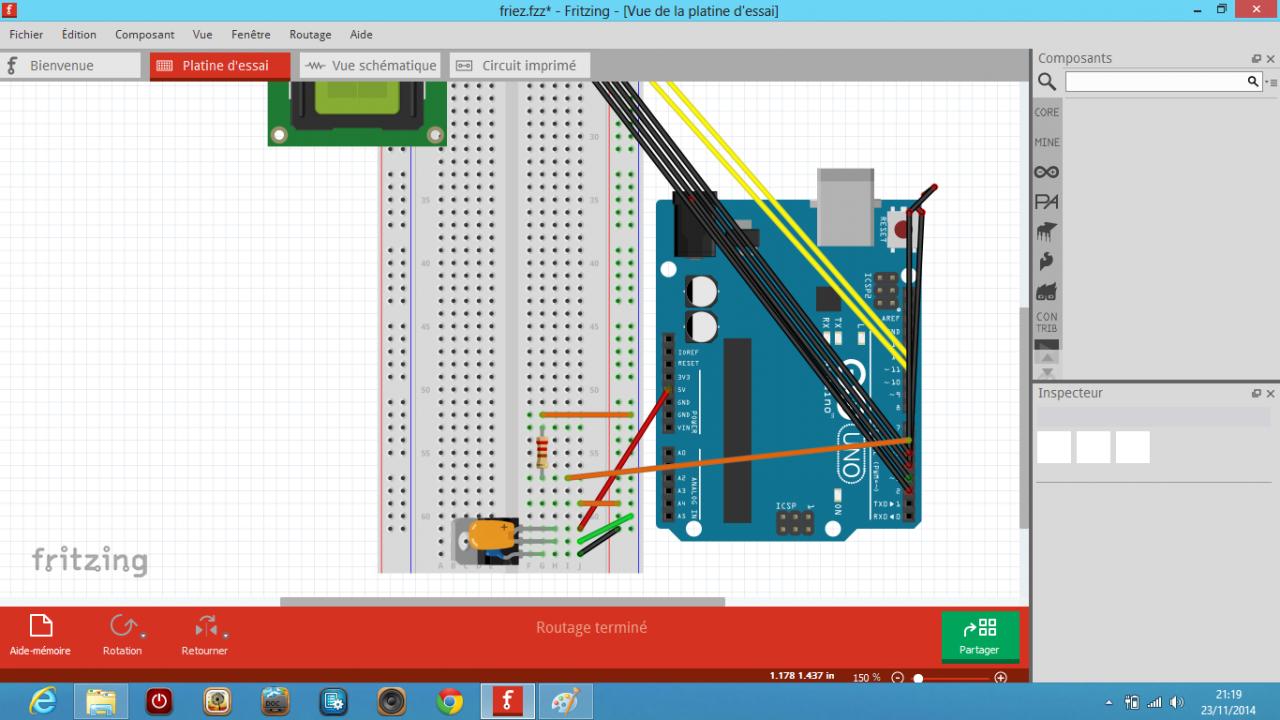Click the red power app taskbar icon
Image resolution: width=1280 pixels, height=720 pixels.
click(159, 702)
